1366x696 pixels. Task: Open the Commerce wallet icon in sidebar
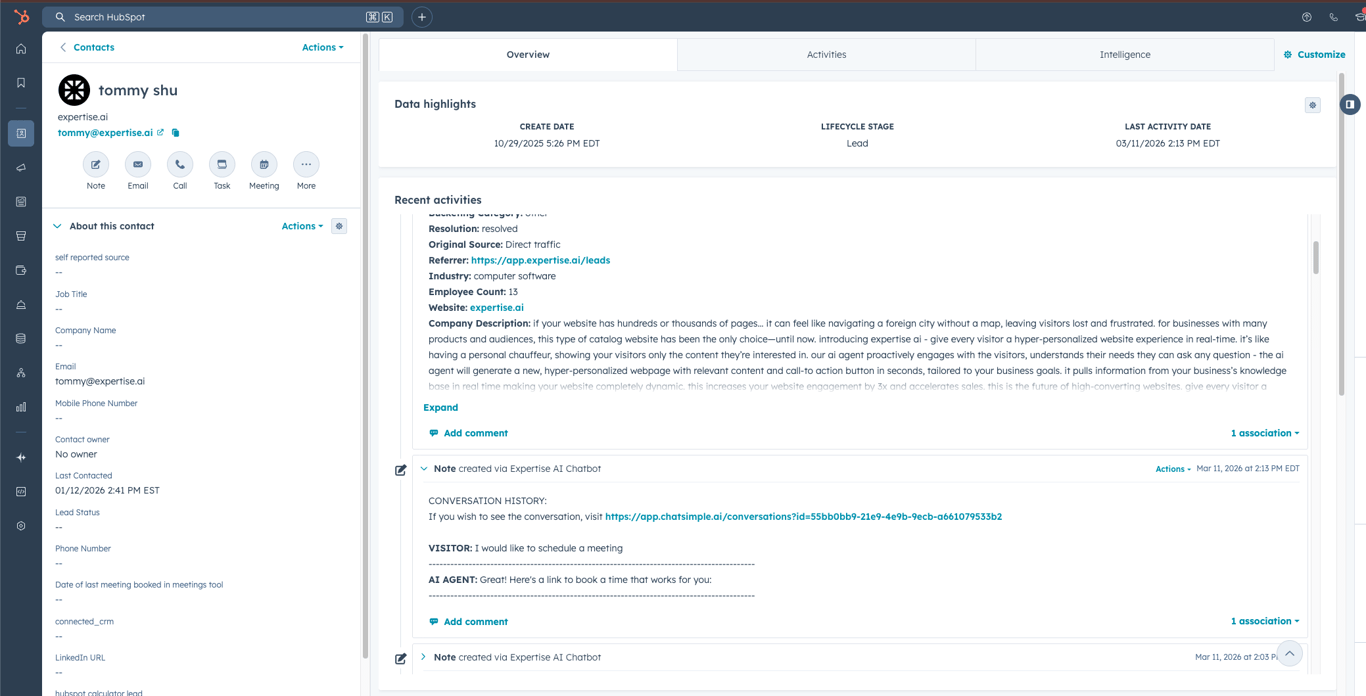(x=21, y=270)
